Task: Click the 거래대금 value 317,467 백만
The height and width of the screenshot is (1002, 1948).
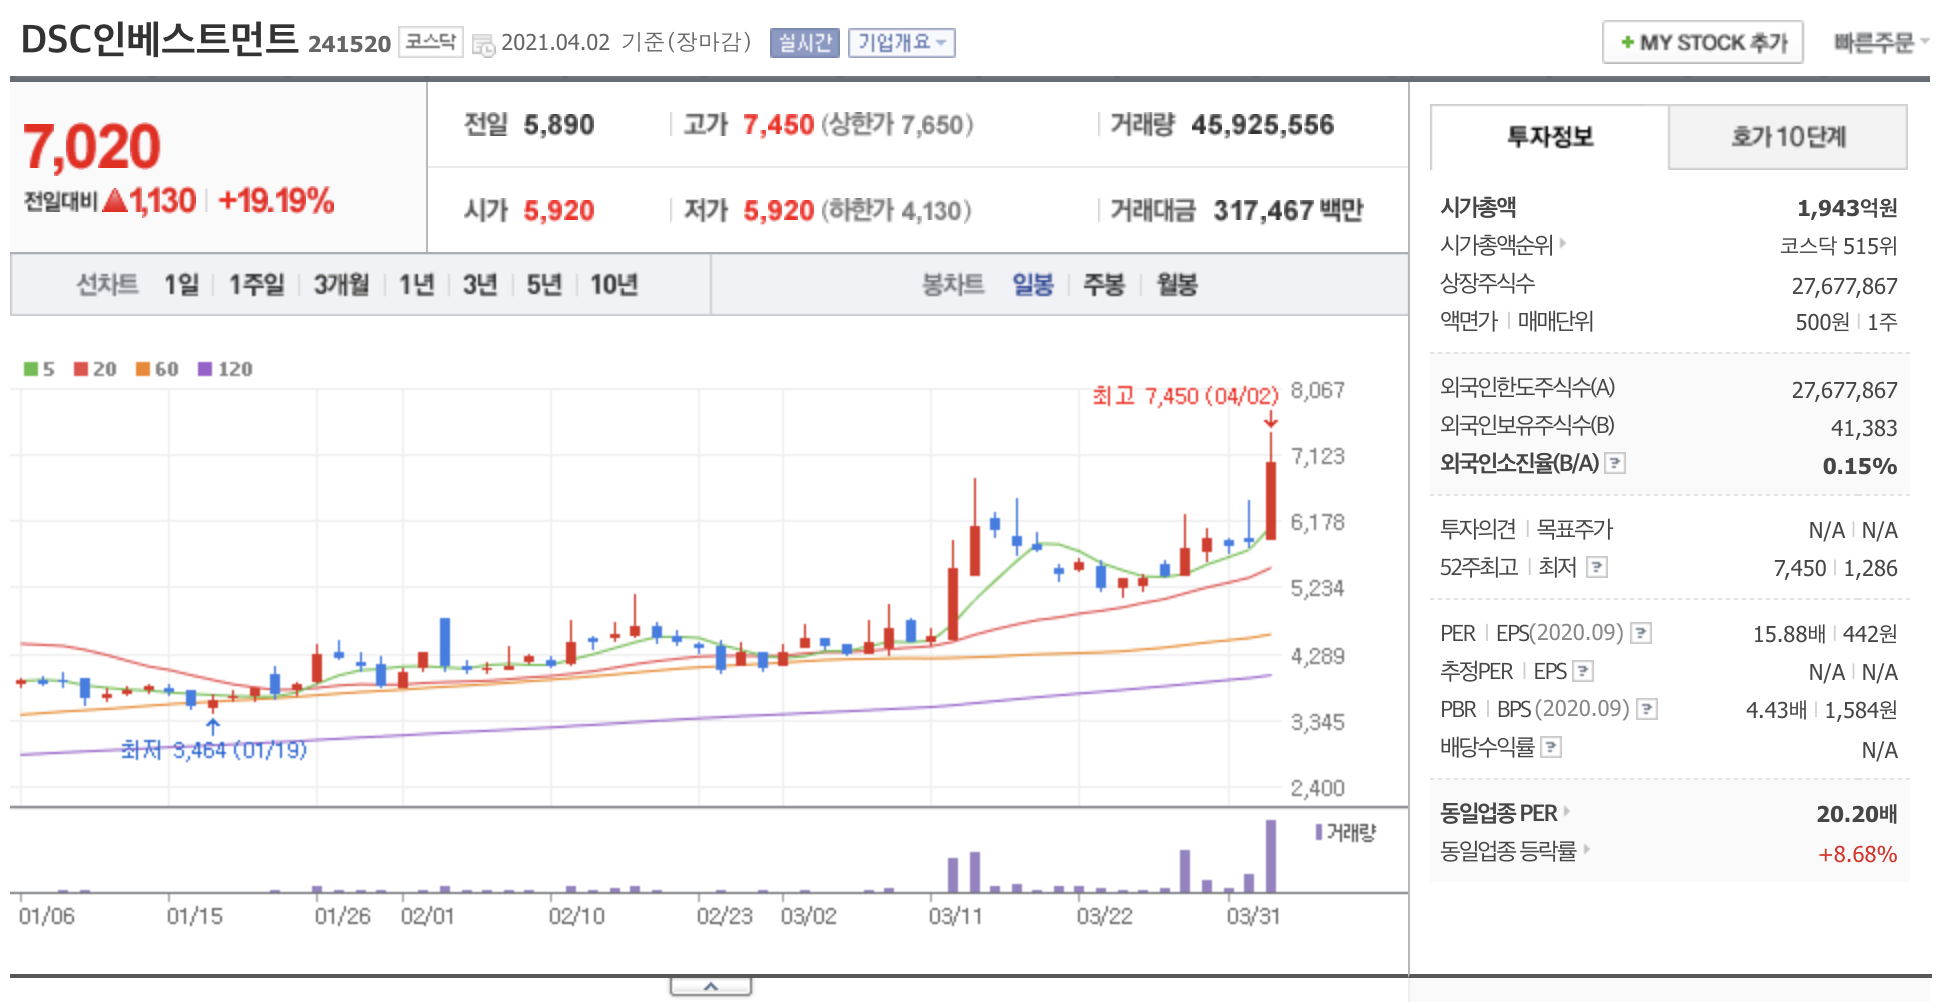Action: point(1288,211)
